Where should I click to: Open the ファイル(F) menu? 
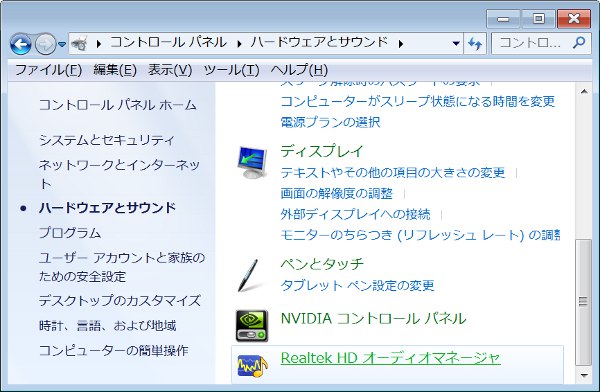pyautogui.click(x=49, y=70)
